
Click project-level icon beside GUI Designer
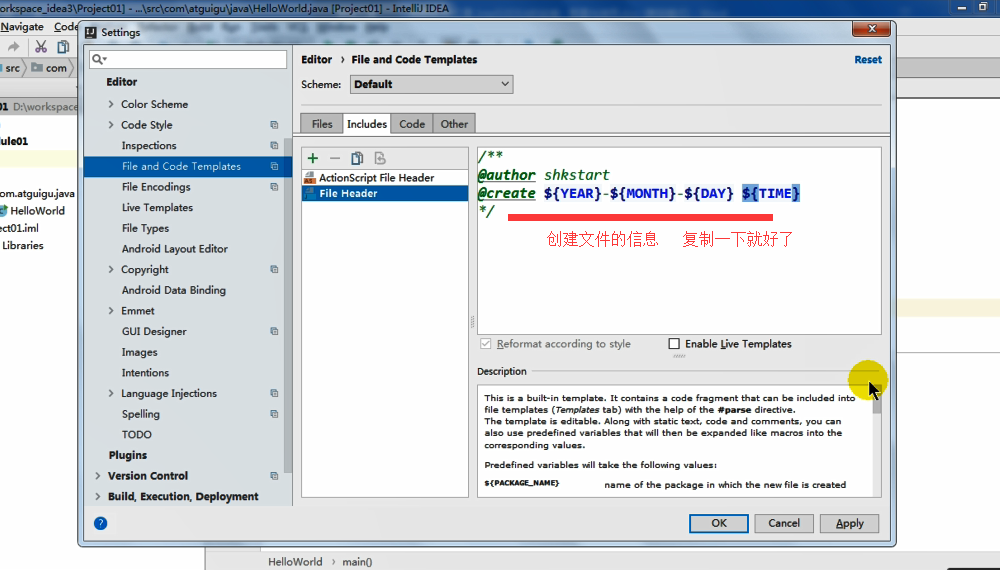coord(274,331)
